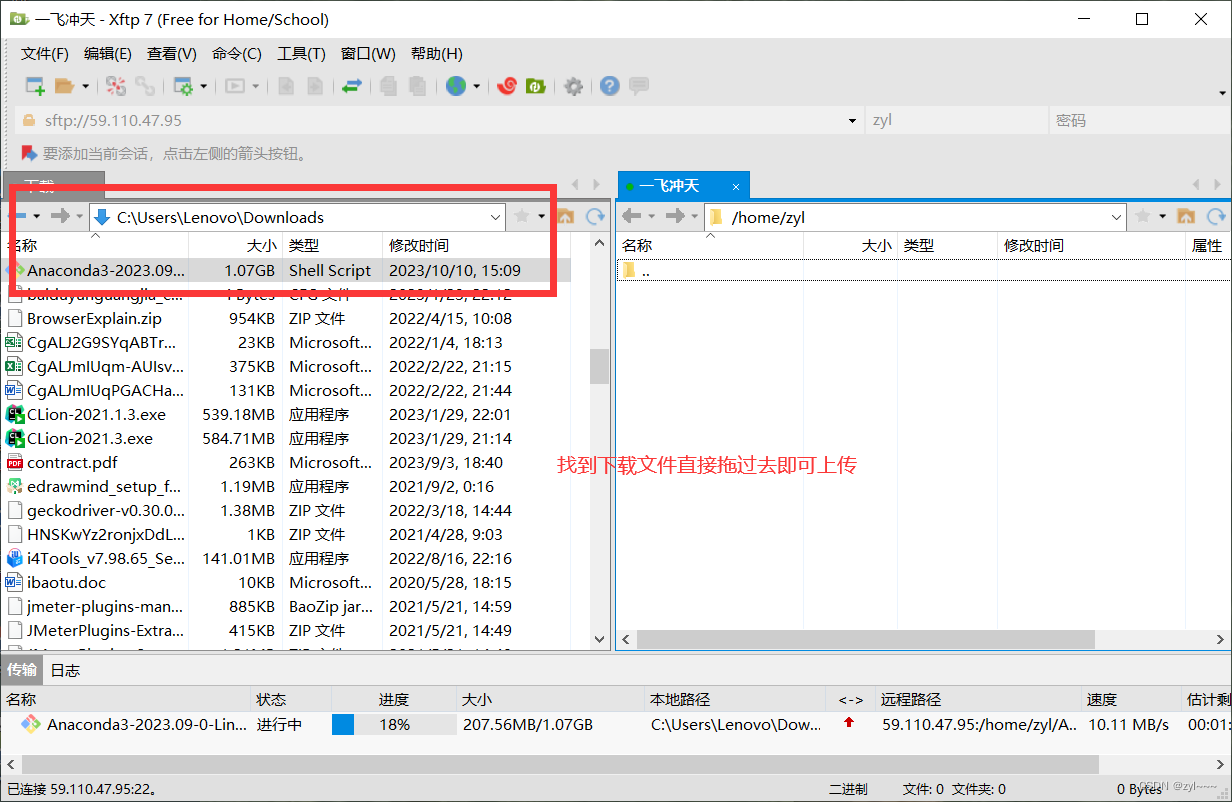
Task: Open Help with the blue question icon
Action: point(609,86)
